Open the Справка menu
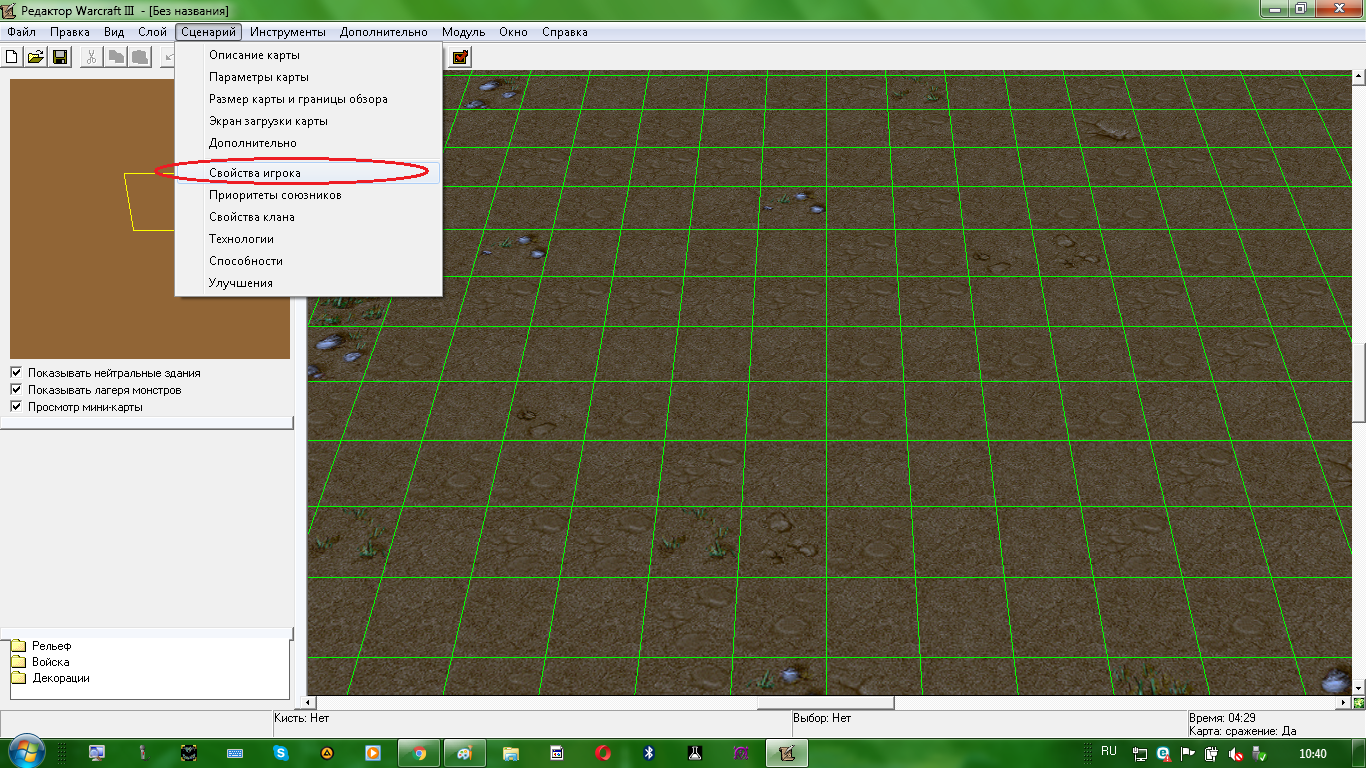The width and height of the screenshot is (1366, 768). pos(565,32)
